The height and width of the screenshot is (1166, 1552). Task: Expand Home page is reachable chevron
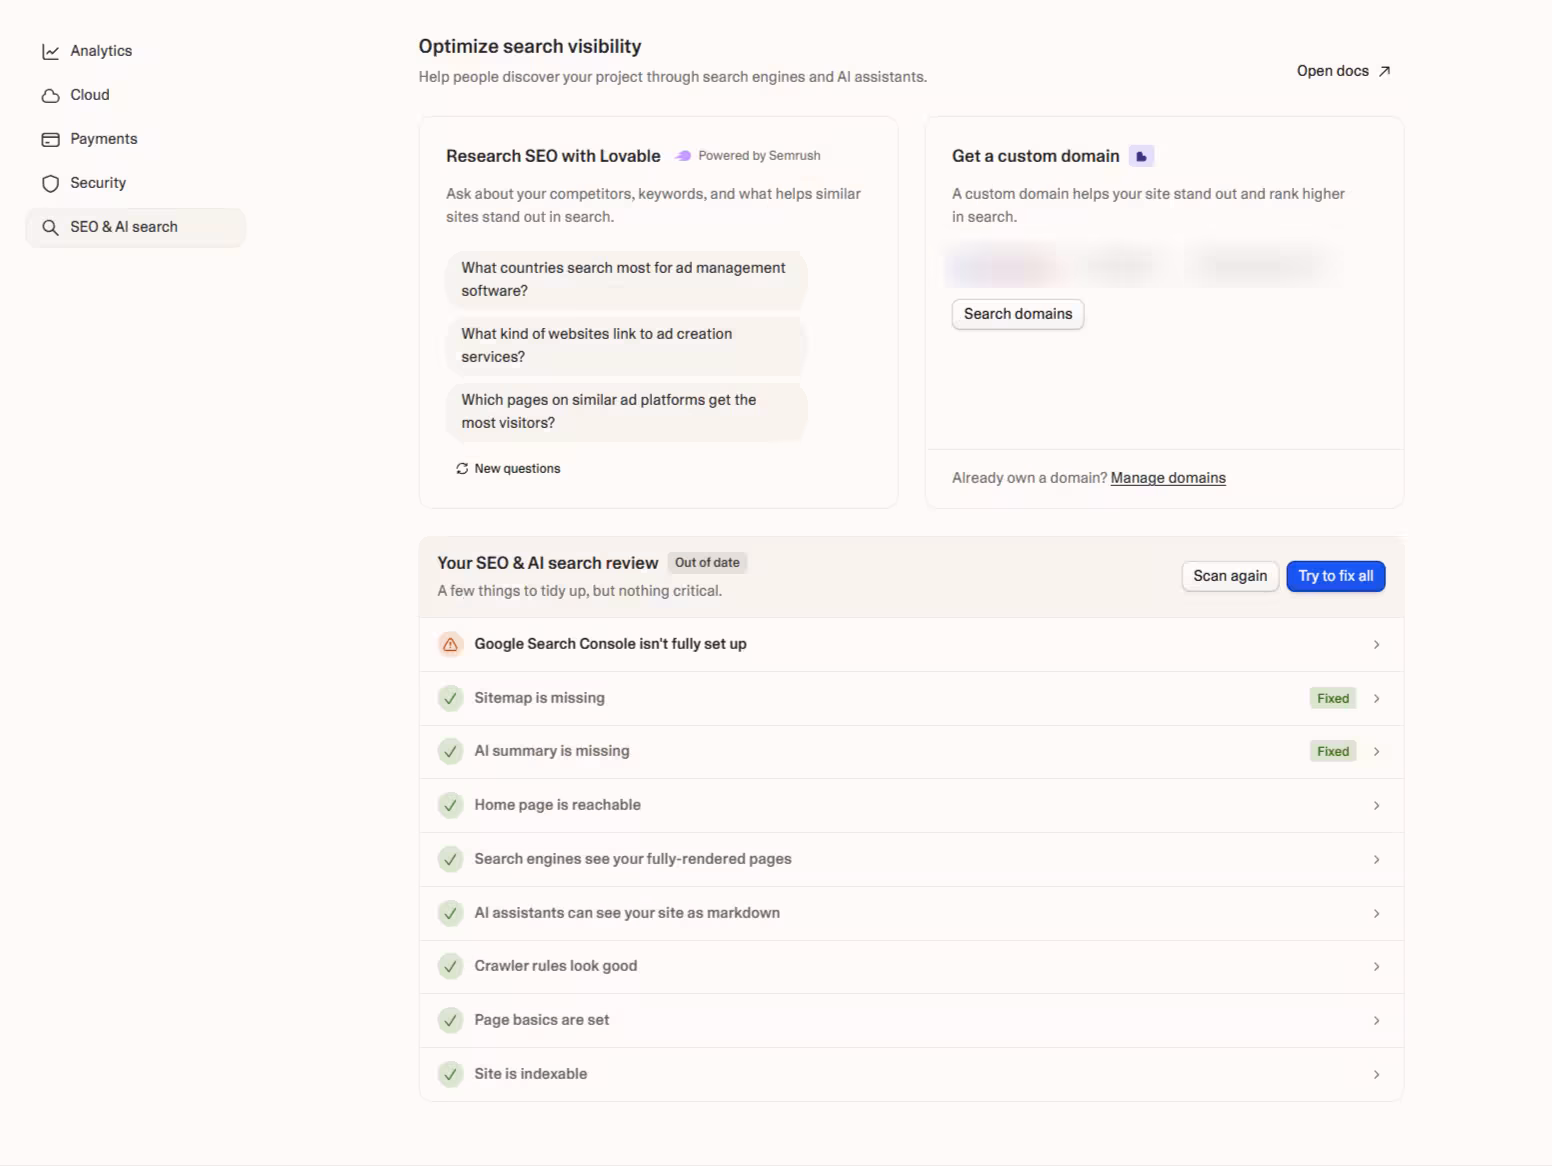click(x=1377, y=806)
